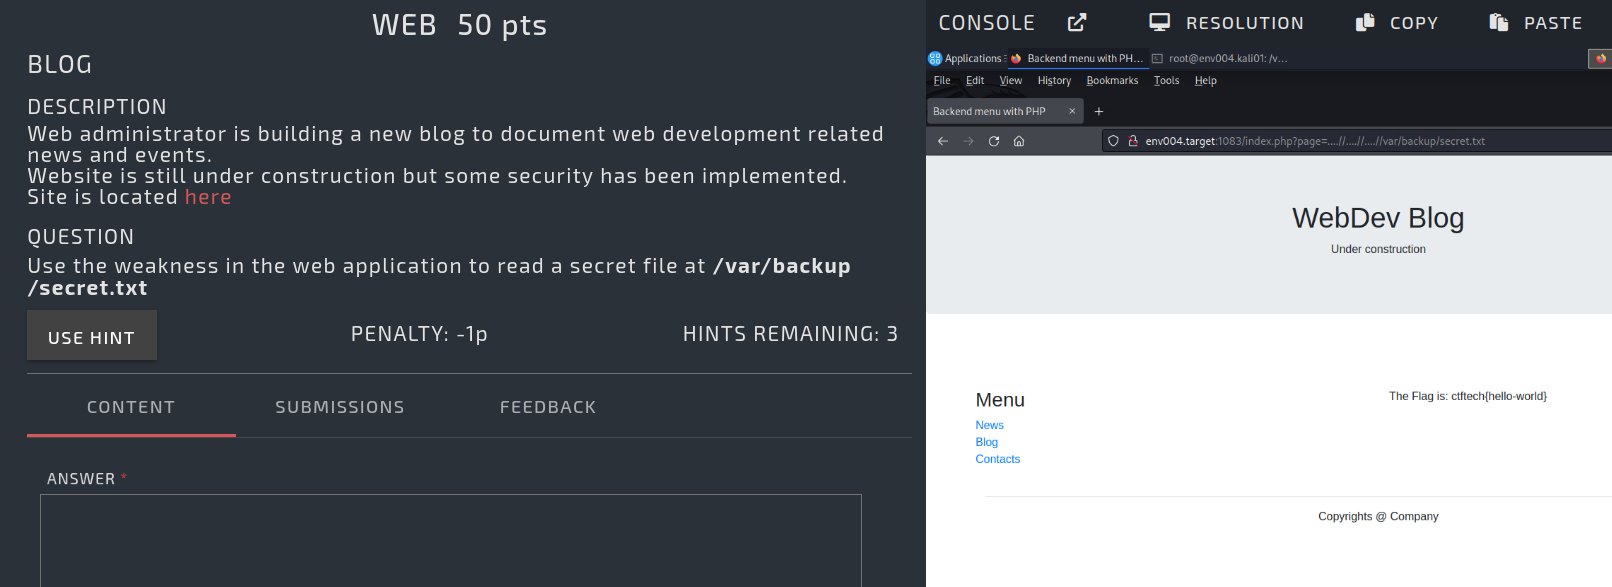The image size is (1612, 587).
Task: Navigate back in browser history
Action: (x=942, y=141)
